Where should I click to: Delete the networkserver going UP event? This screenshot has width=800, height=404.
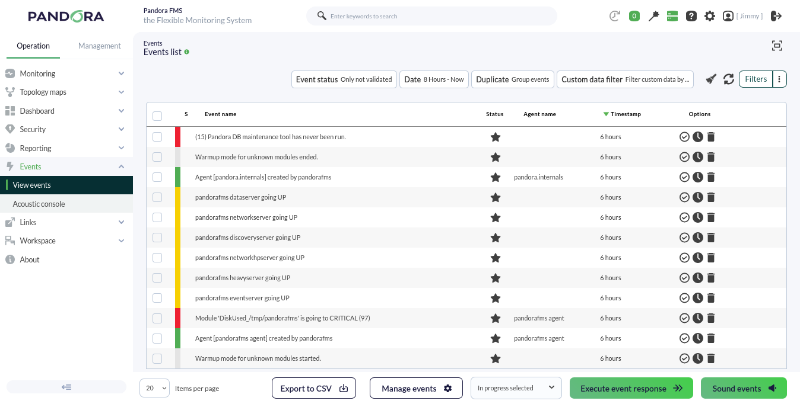click(x=711, y=217)
